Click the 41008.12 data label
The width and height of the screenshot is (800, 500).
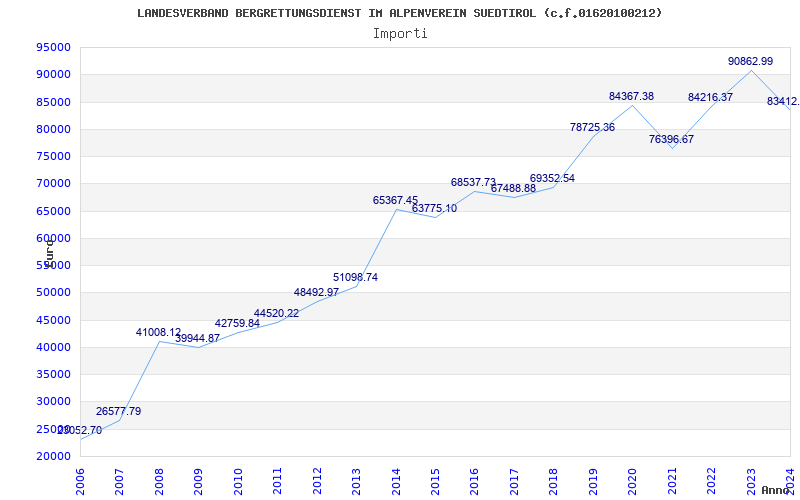(158, 332)
